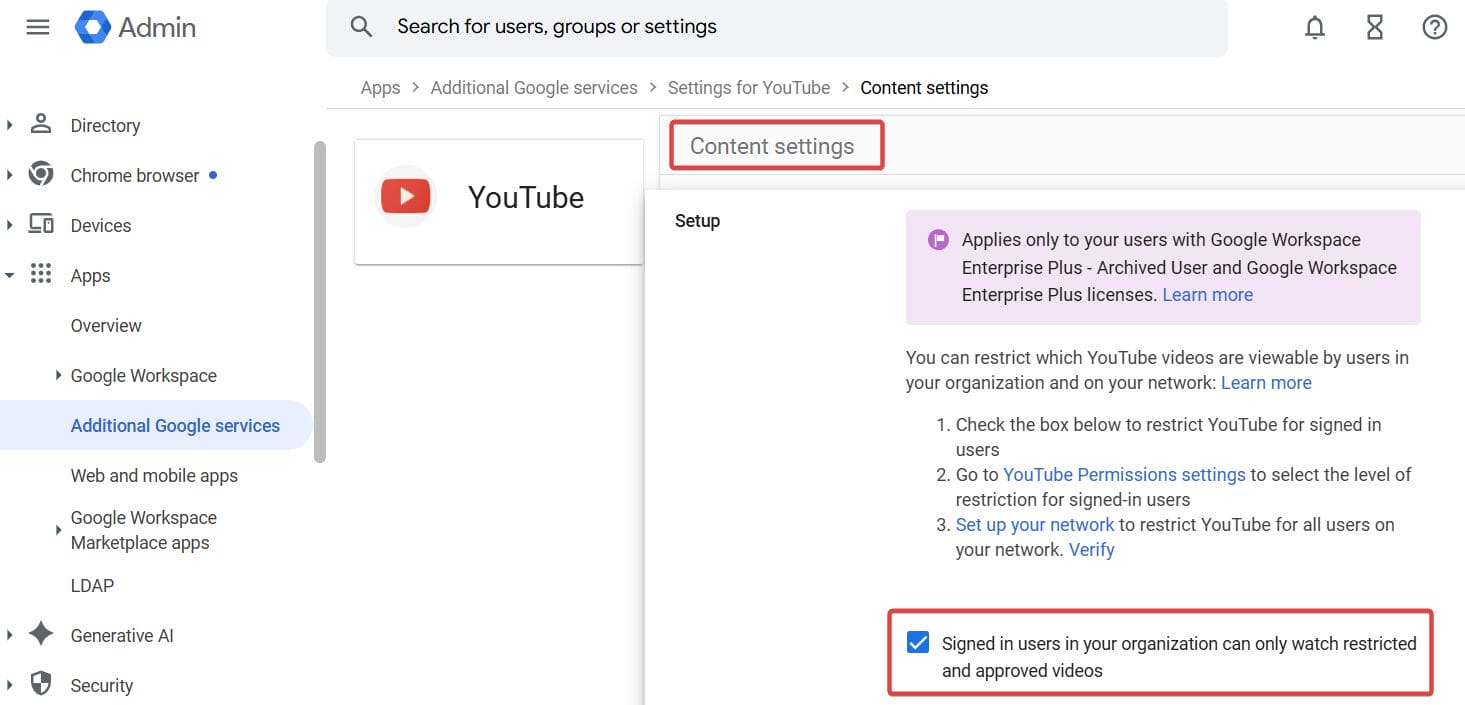Click the Security shield icon

(41, 684)
